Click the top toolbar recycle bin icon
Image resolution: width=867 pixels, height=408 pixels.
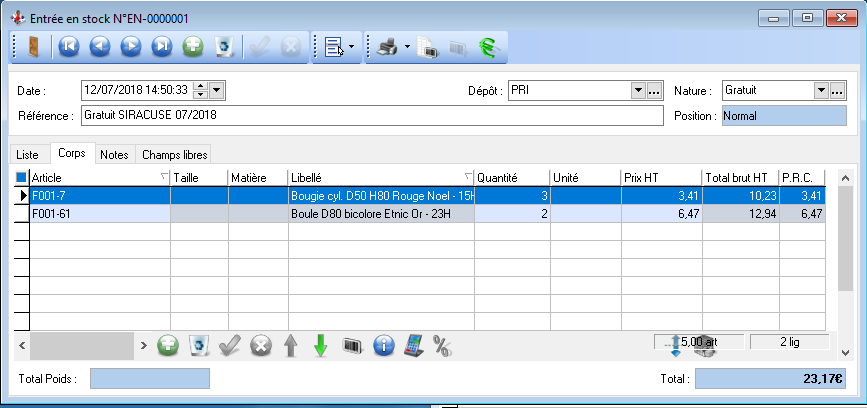pyautogui.click(x=225, y=46)
